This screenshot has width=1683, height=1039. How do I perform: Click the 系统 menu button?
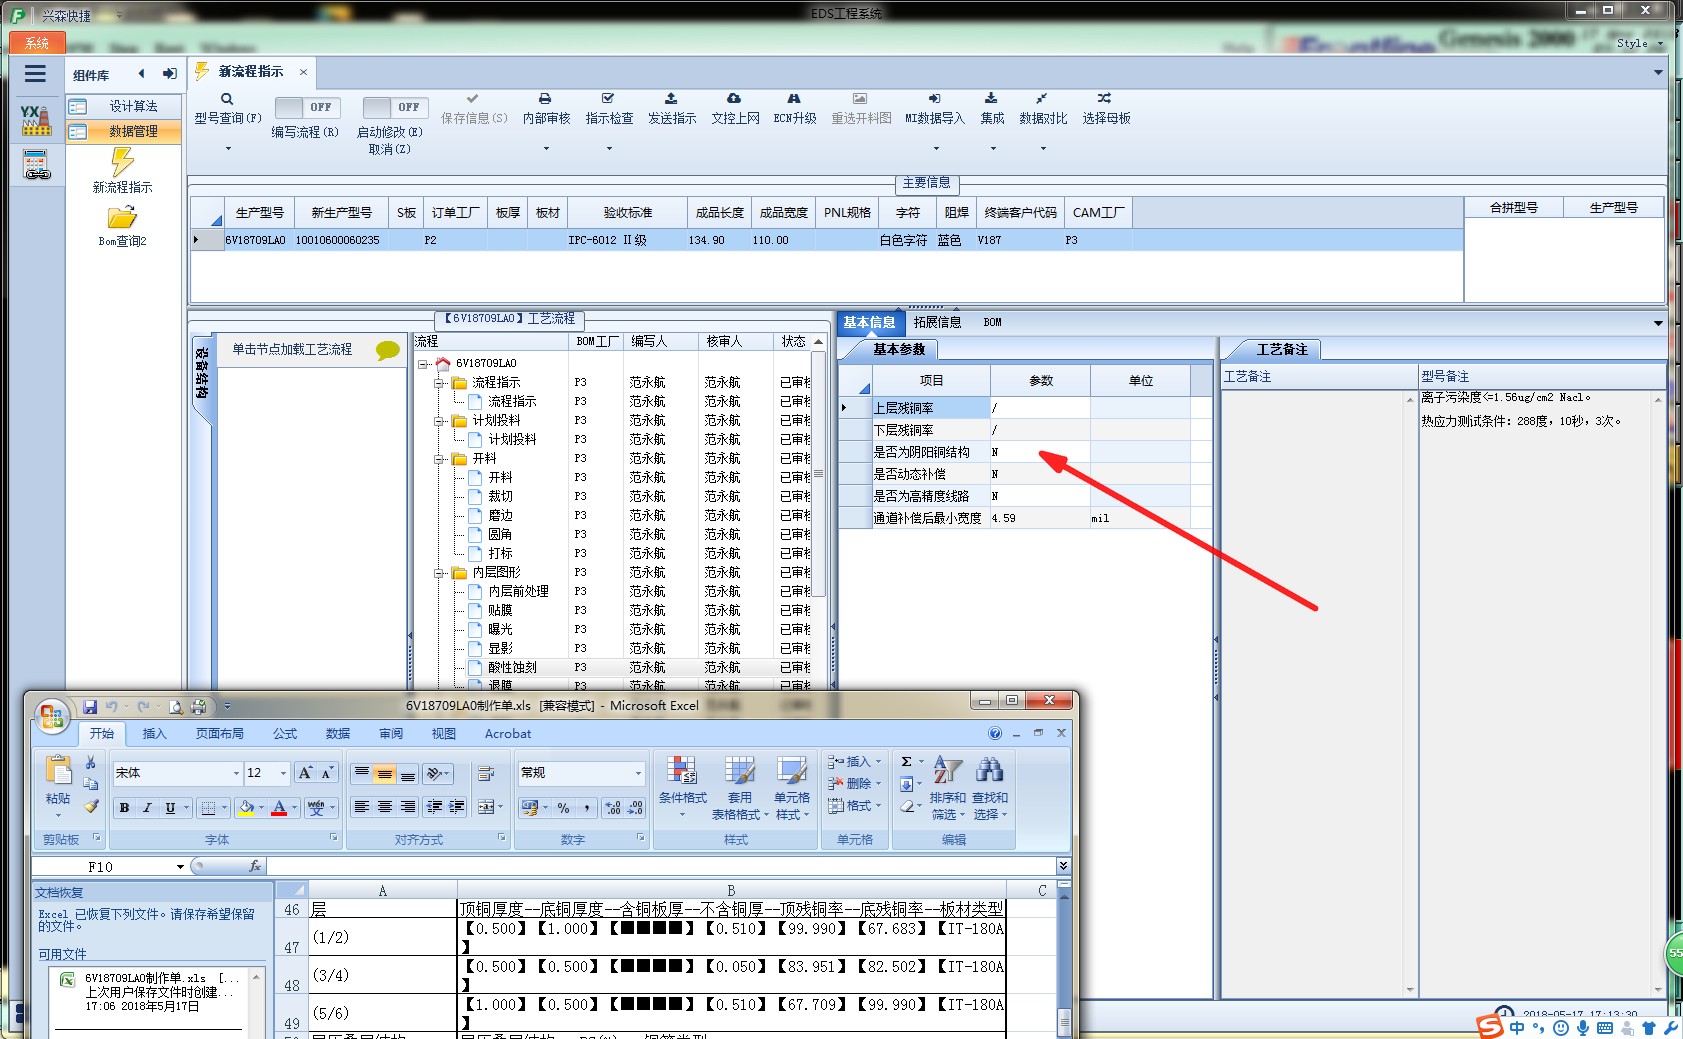click(x=37, y=43)
